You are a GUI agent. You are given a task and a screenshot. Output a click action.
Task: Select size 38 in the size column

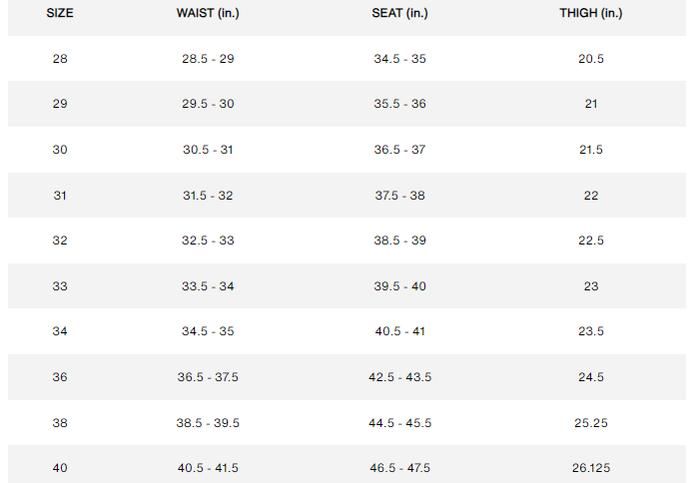point(60,423)
